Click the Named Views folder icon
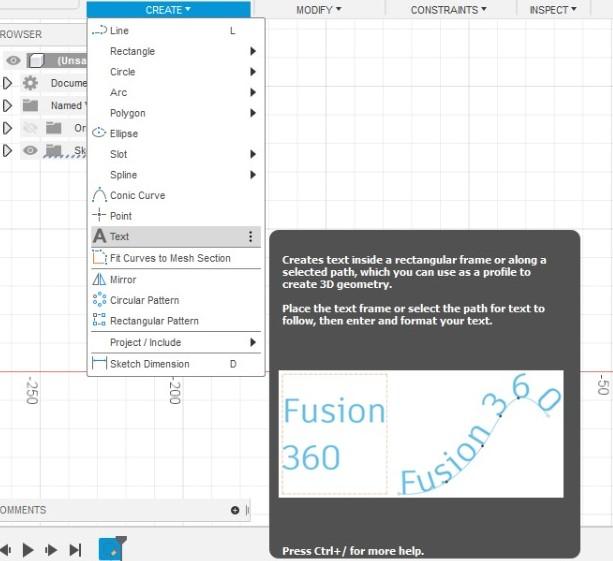Image resolution: width=613 pixels, height=561 pixels. [x=30, y=106]
